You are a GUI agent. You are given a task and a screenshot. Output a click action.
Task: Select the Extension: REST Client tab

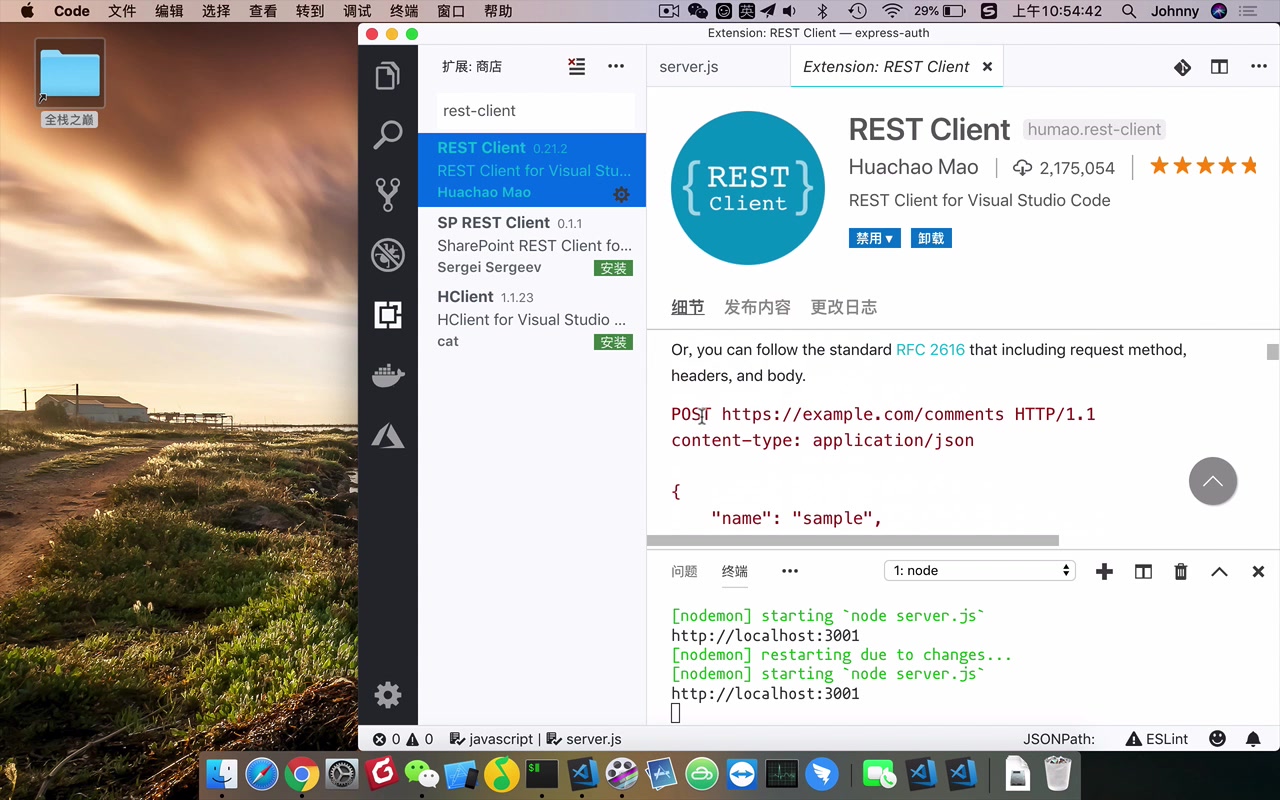coord(886,67)
